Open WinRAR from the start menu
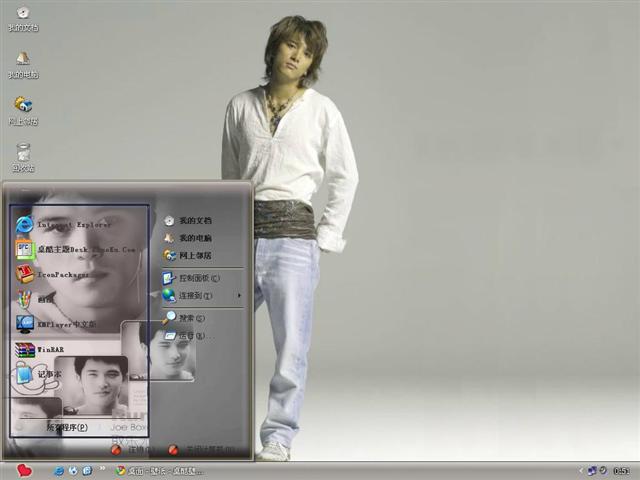This screenshot has width=640, height=480. [x=40, y=349]
